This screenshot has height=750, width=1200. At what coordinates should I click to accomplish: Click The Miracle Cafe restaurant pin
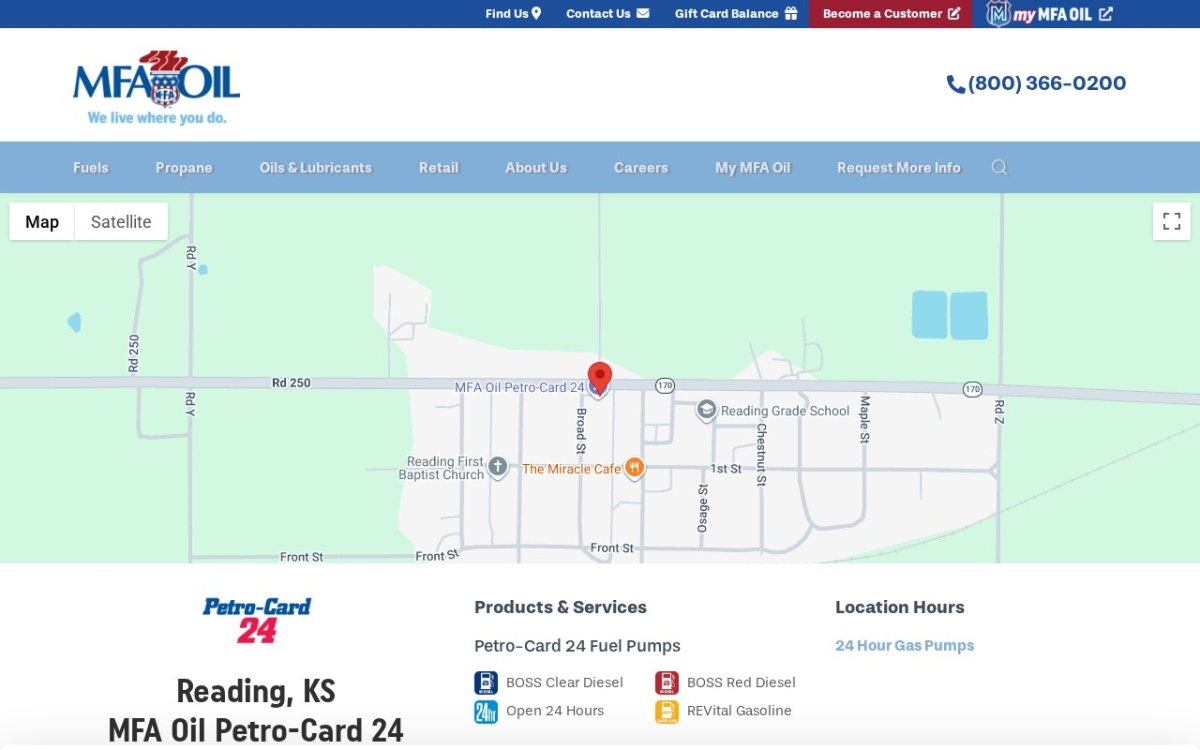pos(635,467)
